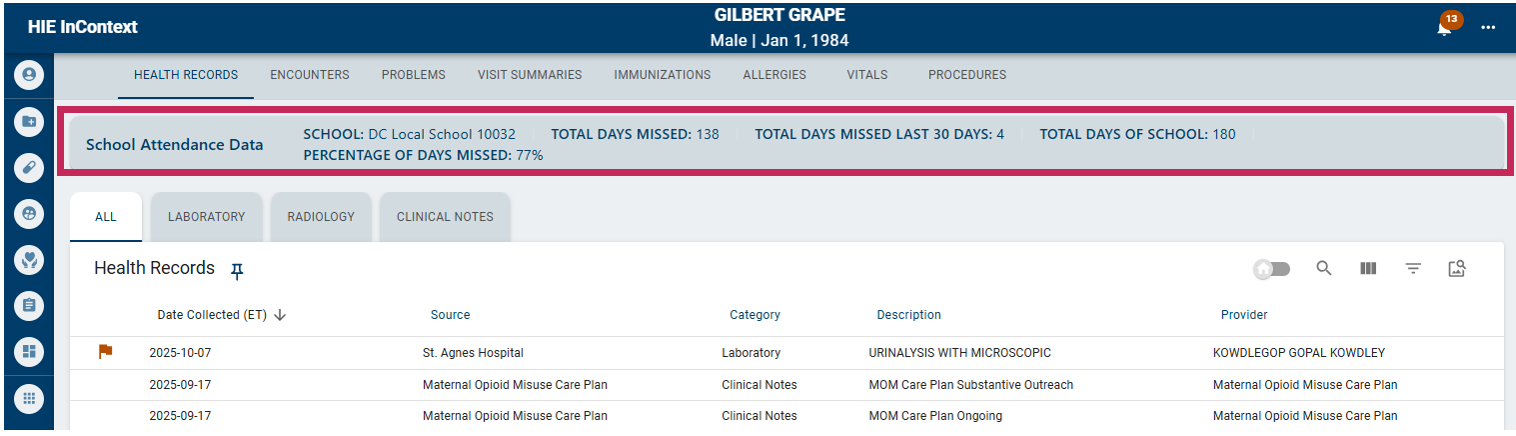1516x436 pixels.
Task: Open the apps grid launcher
Action: pyautogui.click(x=29, y=398)
